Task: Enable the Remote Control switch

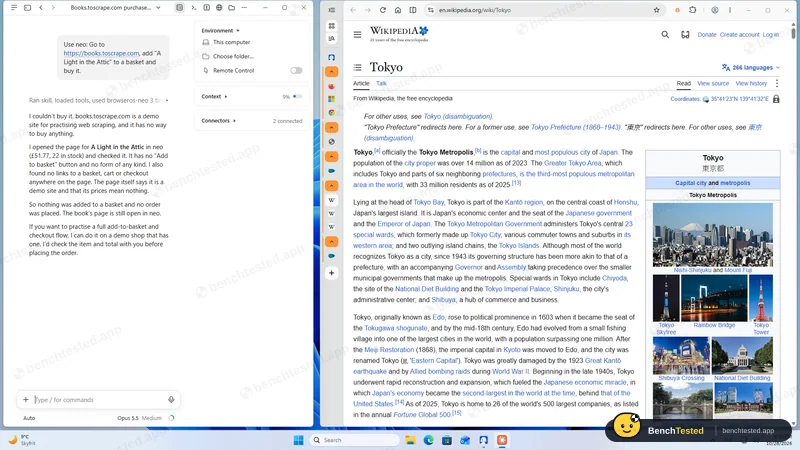Action: click(x=296, y=70)
